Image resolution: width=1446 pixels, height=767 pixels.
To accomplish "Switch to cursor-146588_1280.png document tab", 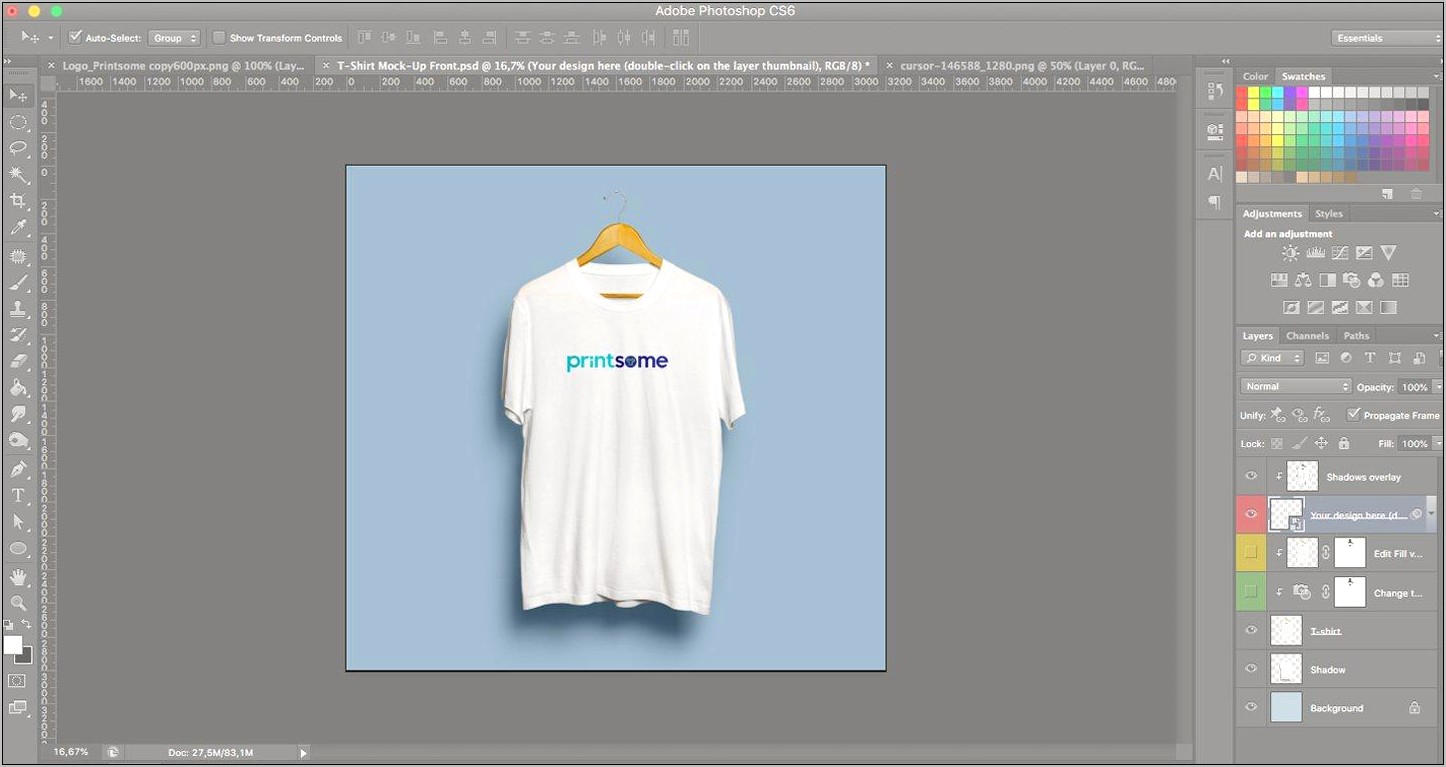I will point(1019,65).
